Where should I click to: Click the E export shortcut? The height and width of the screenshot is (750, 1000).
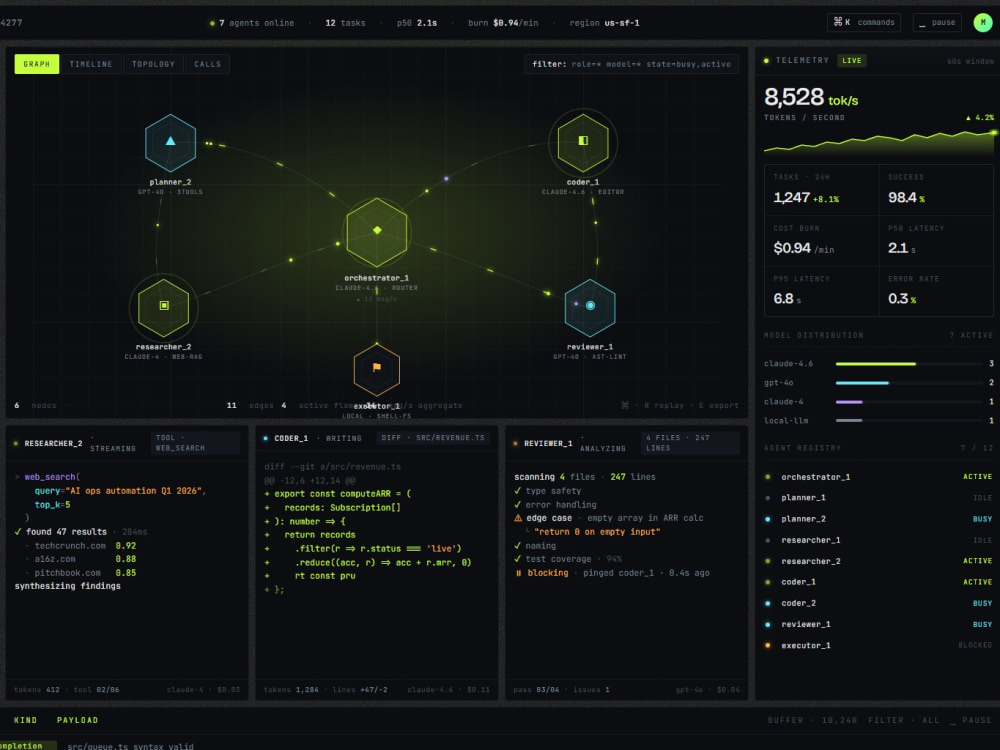(719, 405)
